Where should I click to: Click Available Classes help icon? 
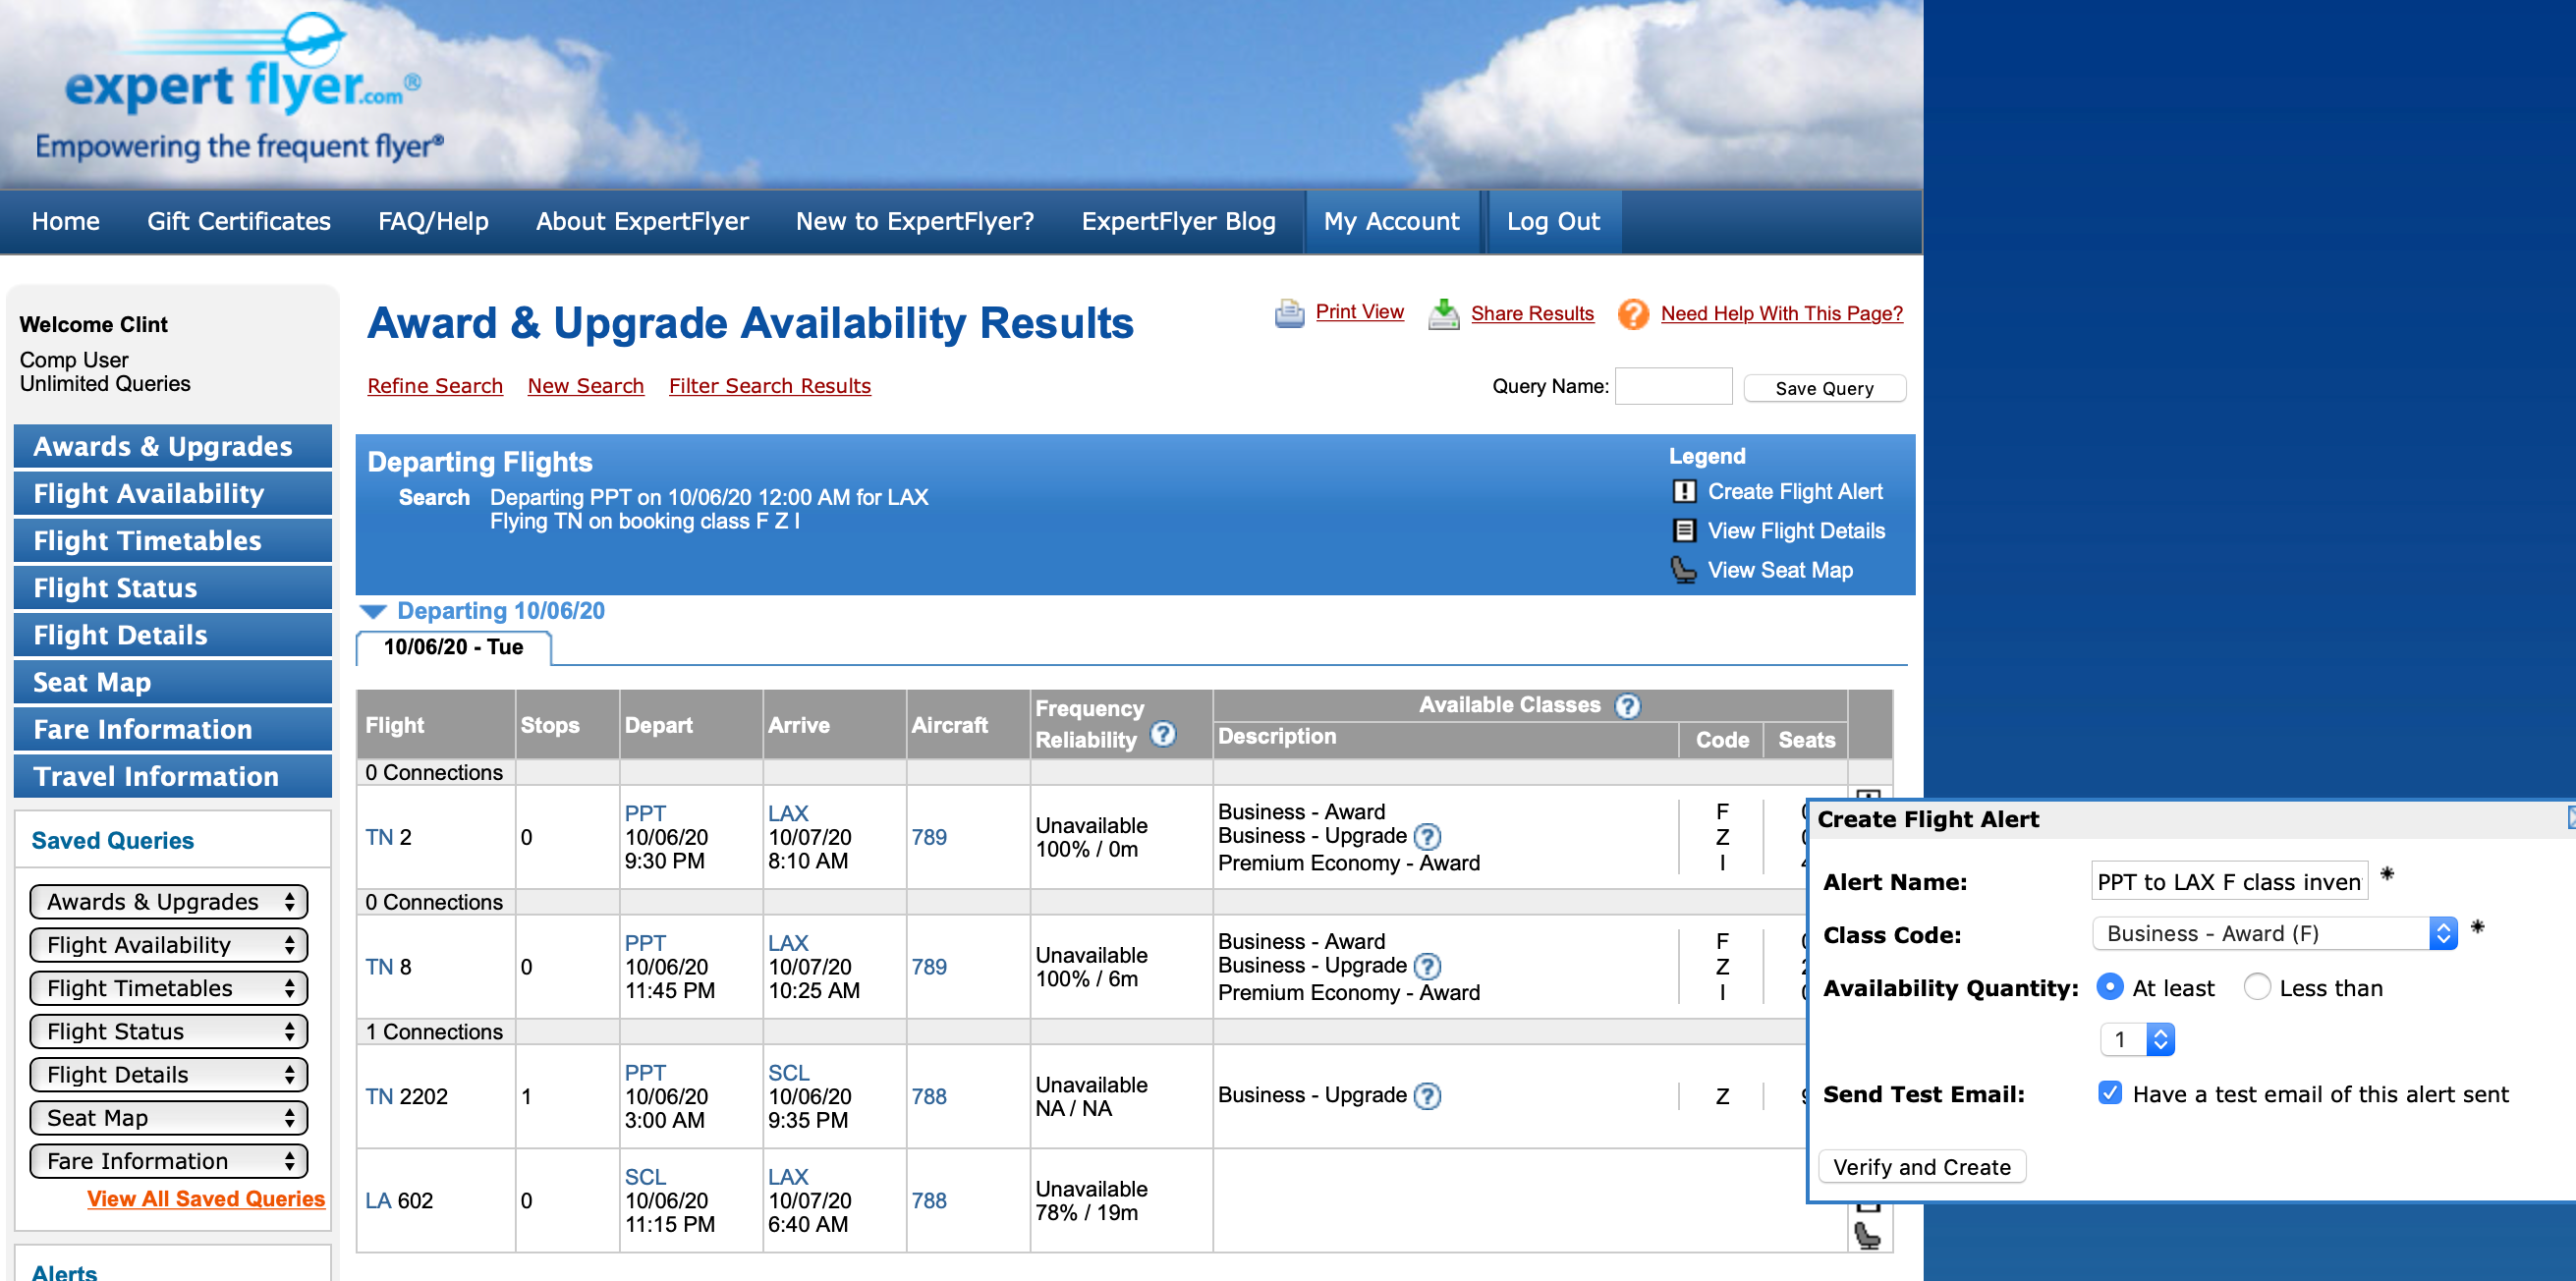(1628, 706)
